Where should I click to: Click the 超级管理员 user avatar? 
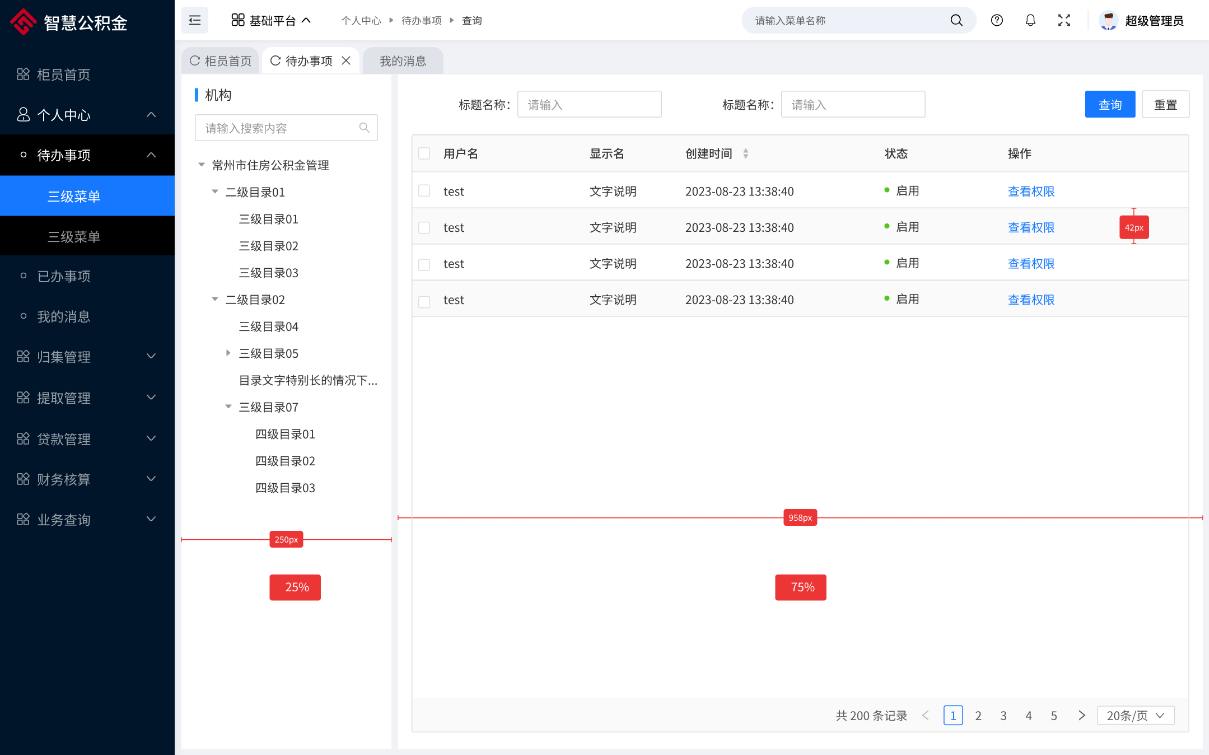[1108, 20]
